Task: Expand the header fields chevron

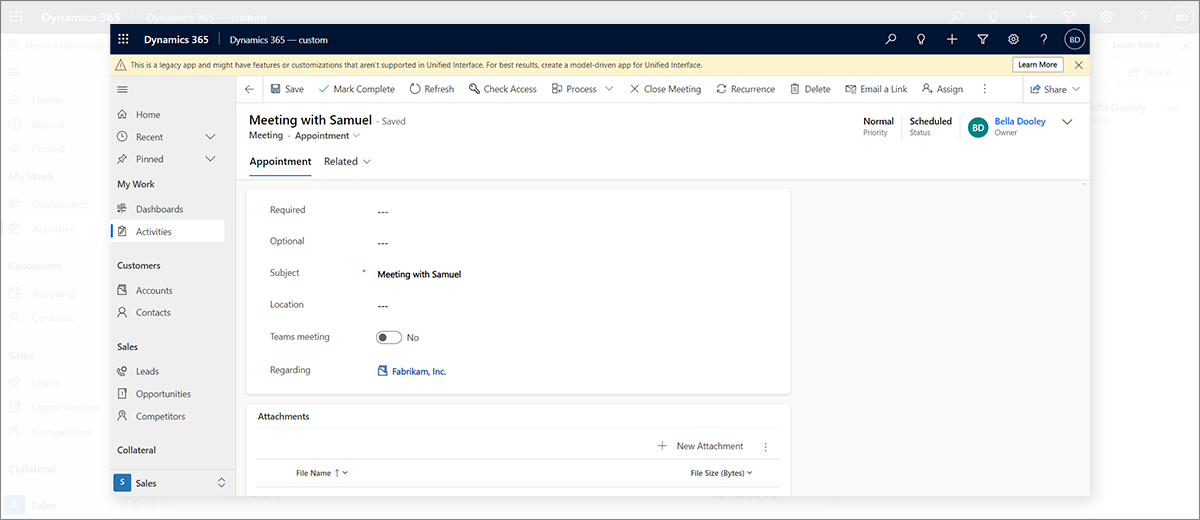Action: pos(1067,121)
